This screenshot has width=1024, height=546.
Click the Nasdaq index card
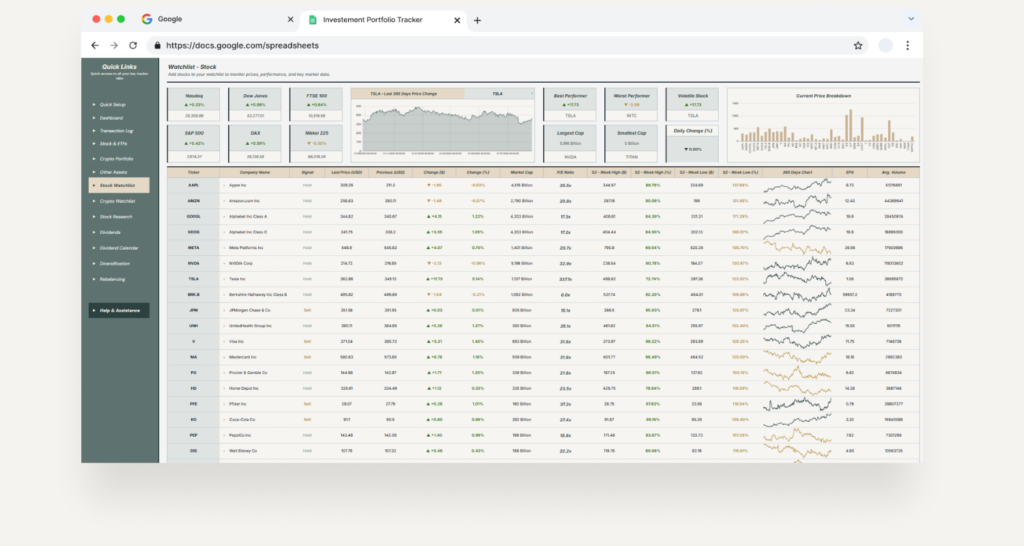[x=194, y=105]
